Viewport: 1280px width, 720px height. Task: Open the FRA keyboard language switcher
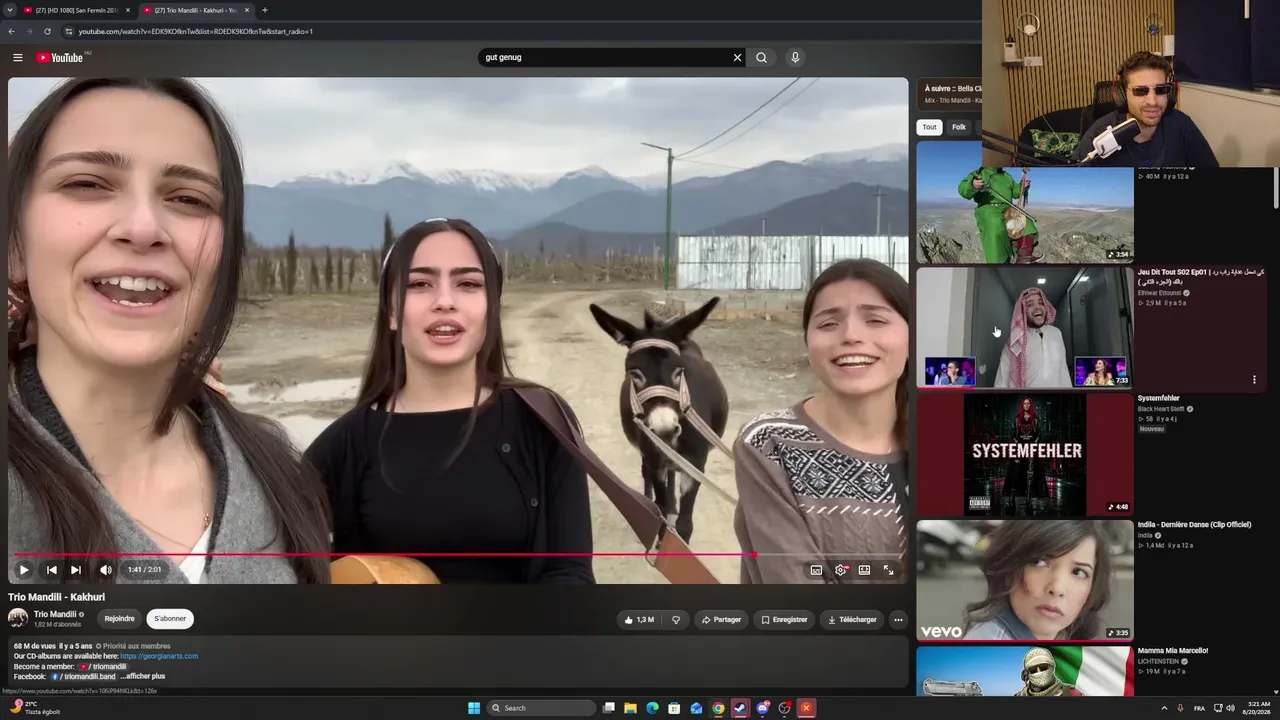click(1199, 708)
